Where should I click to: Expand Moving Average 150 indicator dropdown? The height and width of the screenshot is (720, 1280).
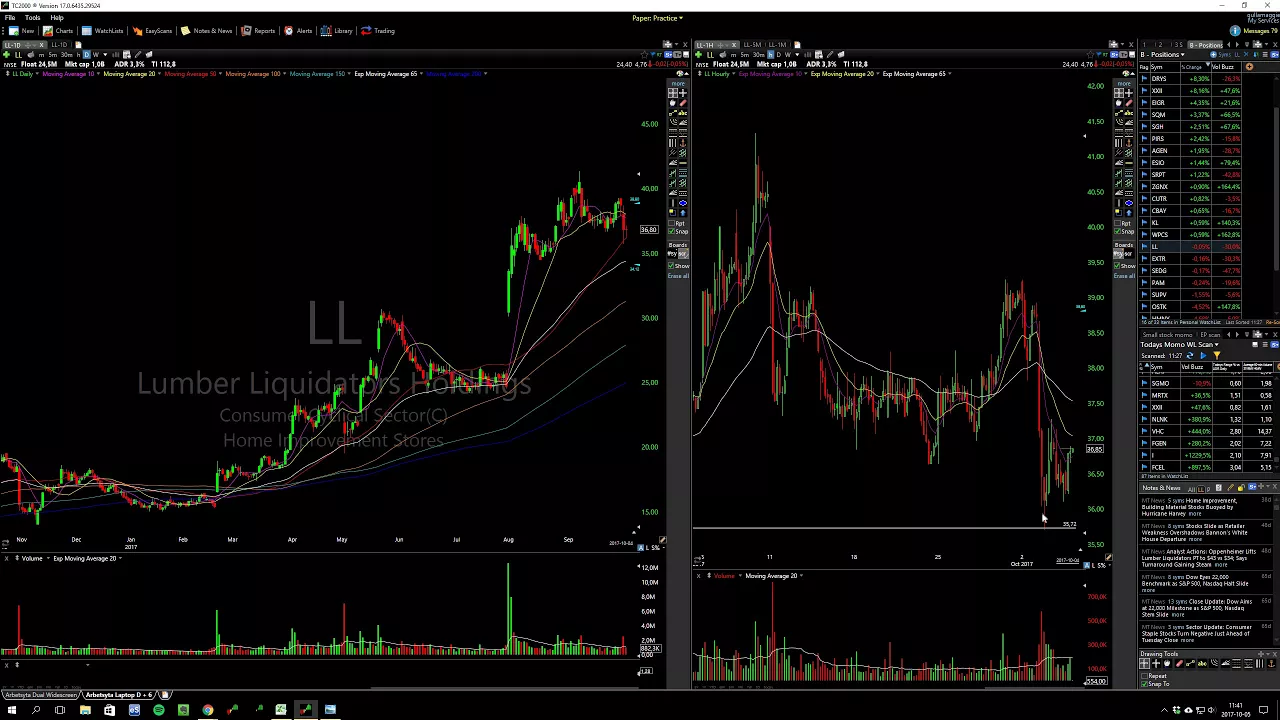[349, 74]
